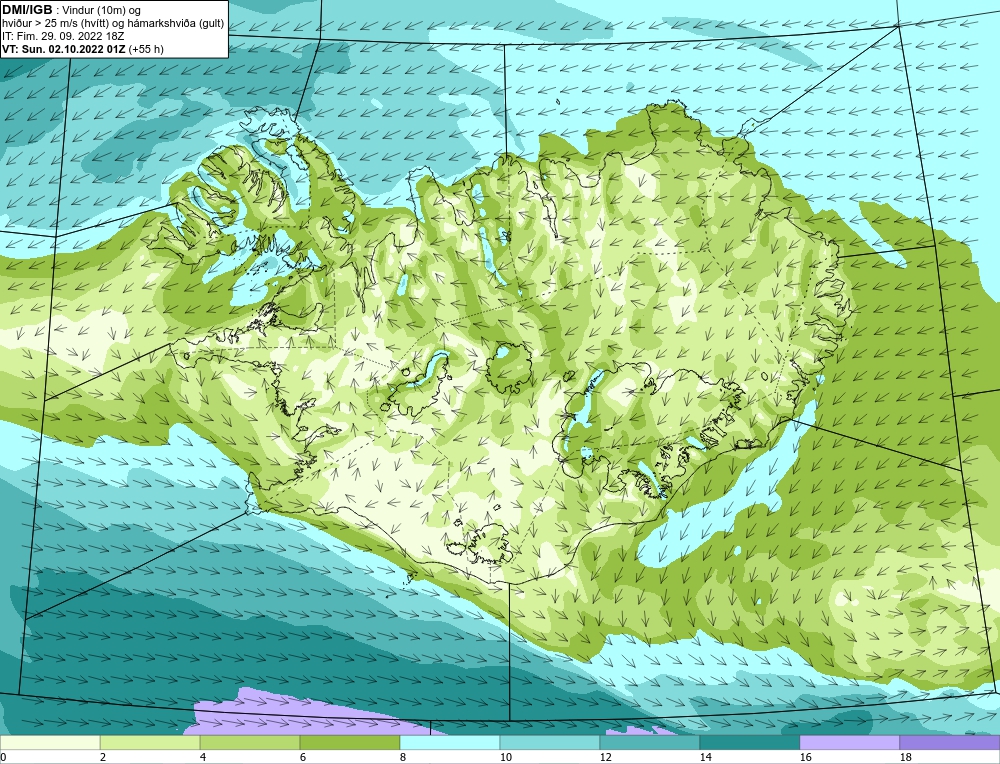
Task: Click the legend value '0'
Action: (3, 757)
